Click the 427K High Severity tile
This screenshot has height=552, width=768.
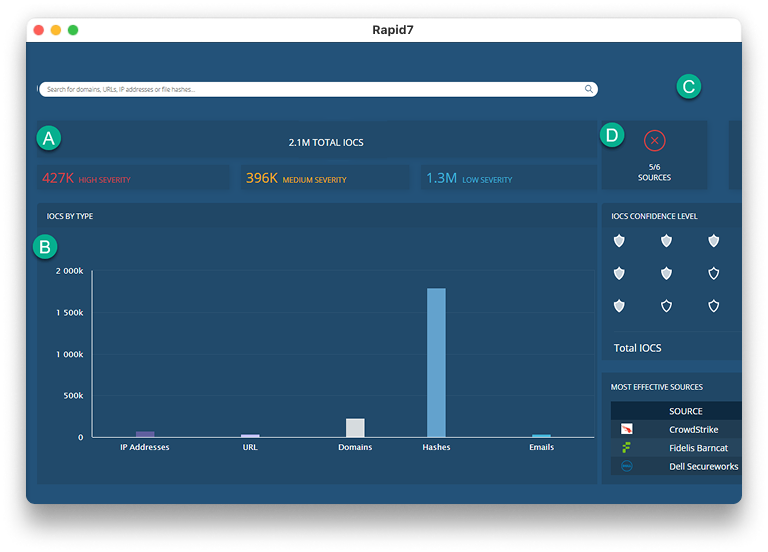tap(133, 178)
